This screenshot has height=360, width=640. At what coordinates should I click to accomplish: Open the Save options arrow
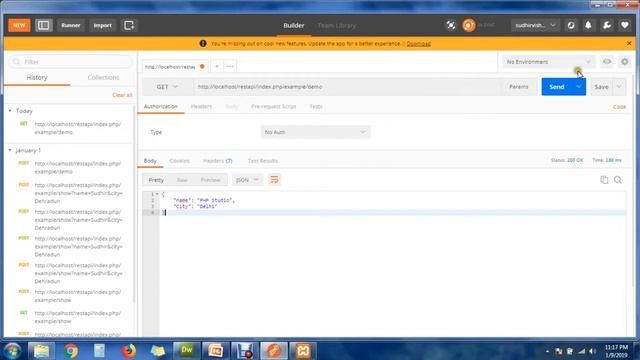point(619,87)
